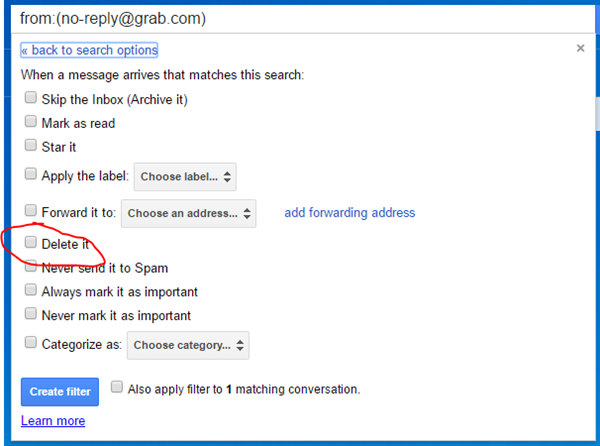Toggle the Categorize as checkbox
Viewport: 600px width, 446px height.
[x=30, y=345]
